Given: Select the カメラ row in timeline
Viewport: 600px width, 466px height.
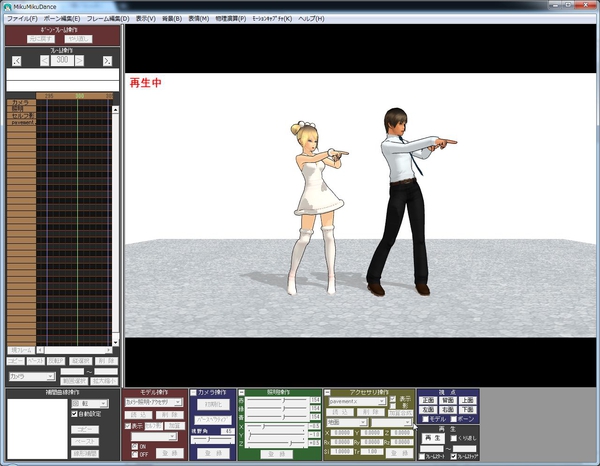Looking at the screenshot, I should (x=21, y=102).
